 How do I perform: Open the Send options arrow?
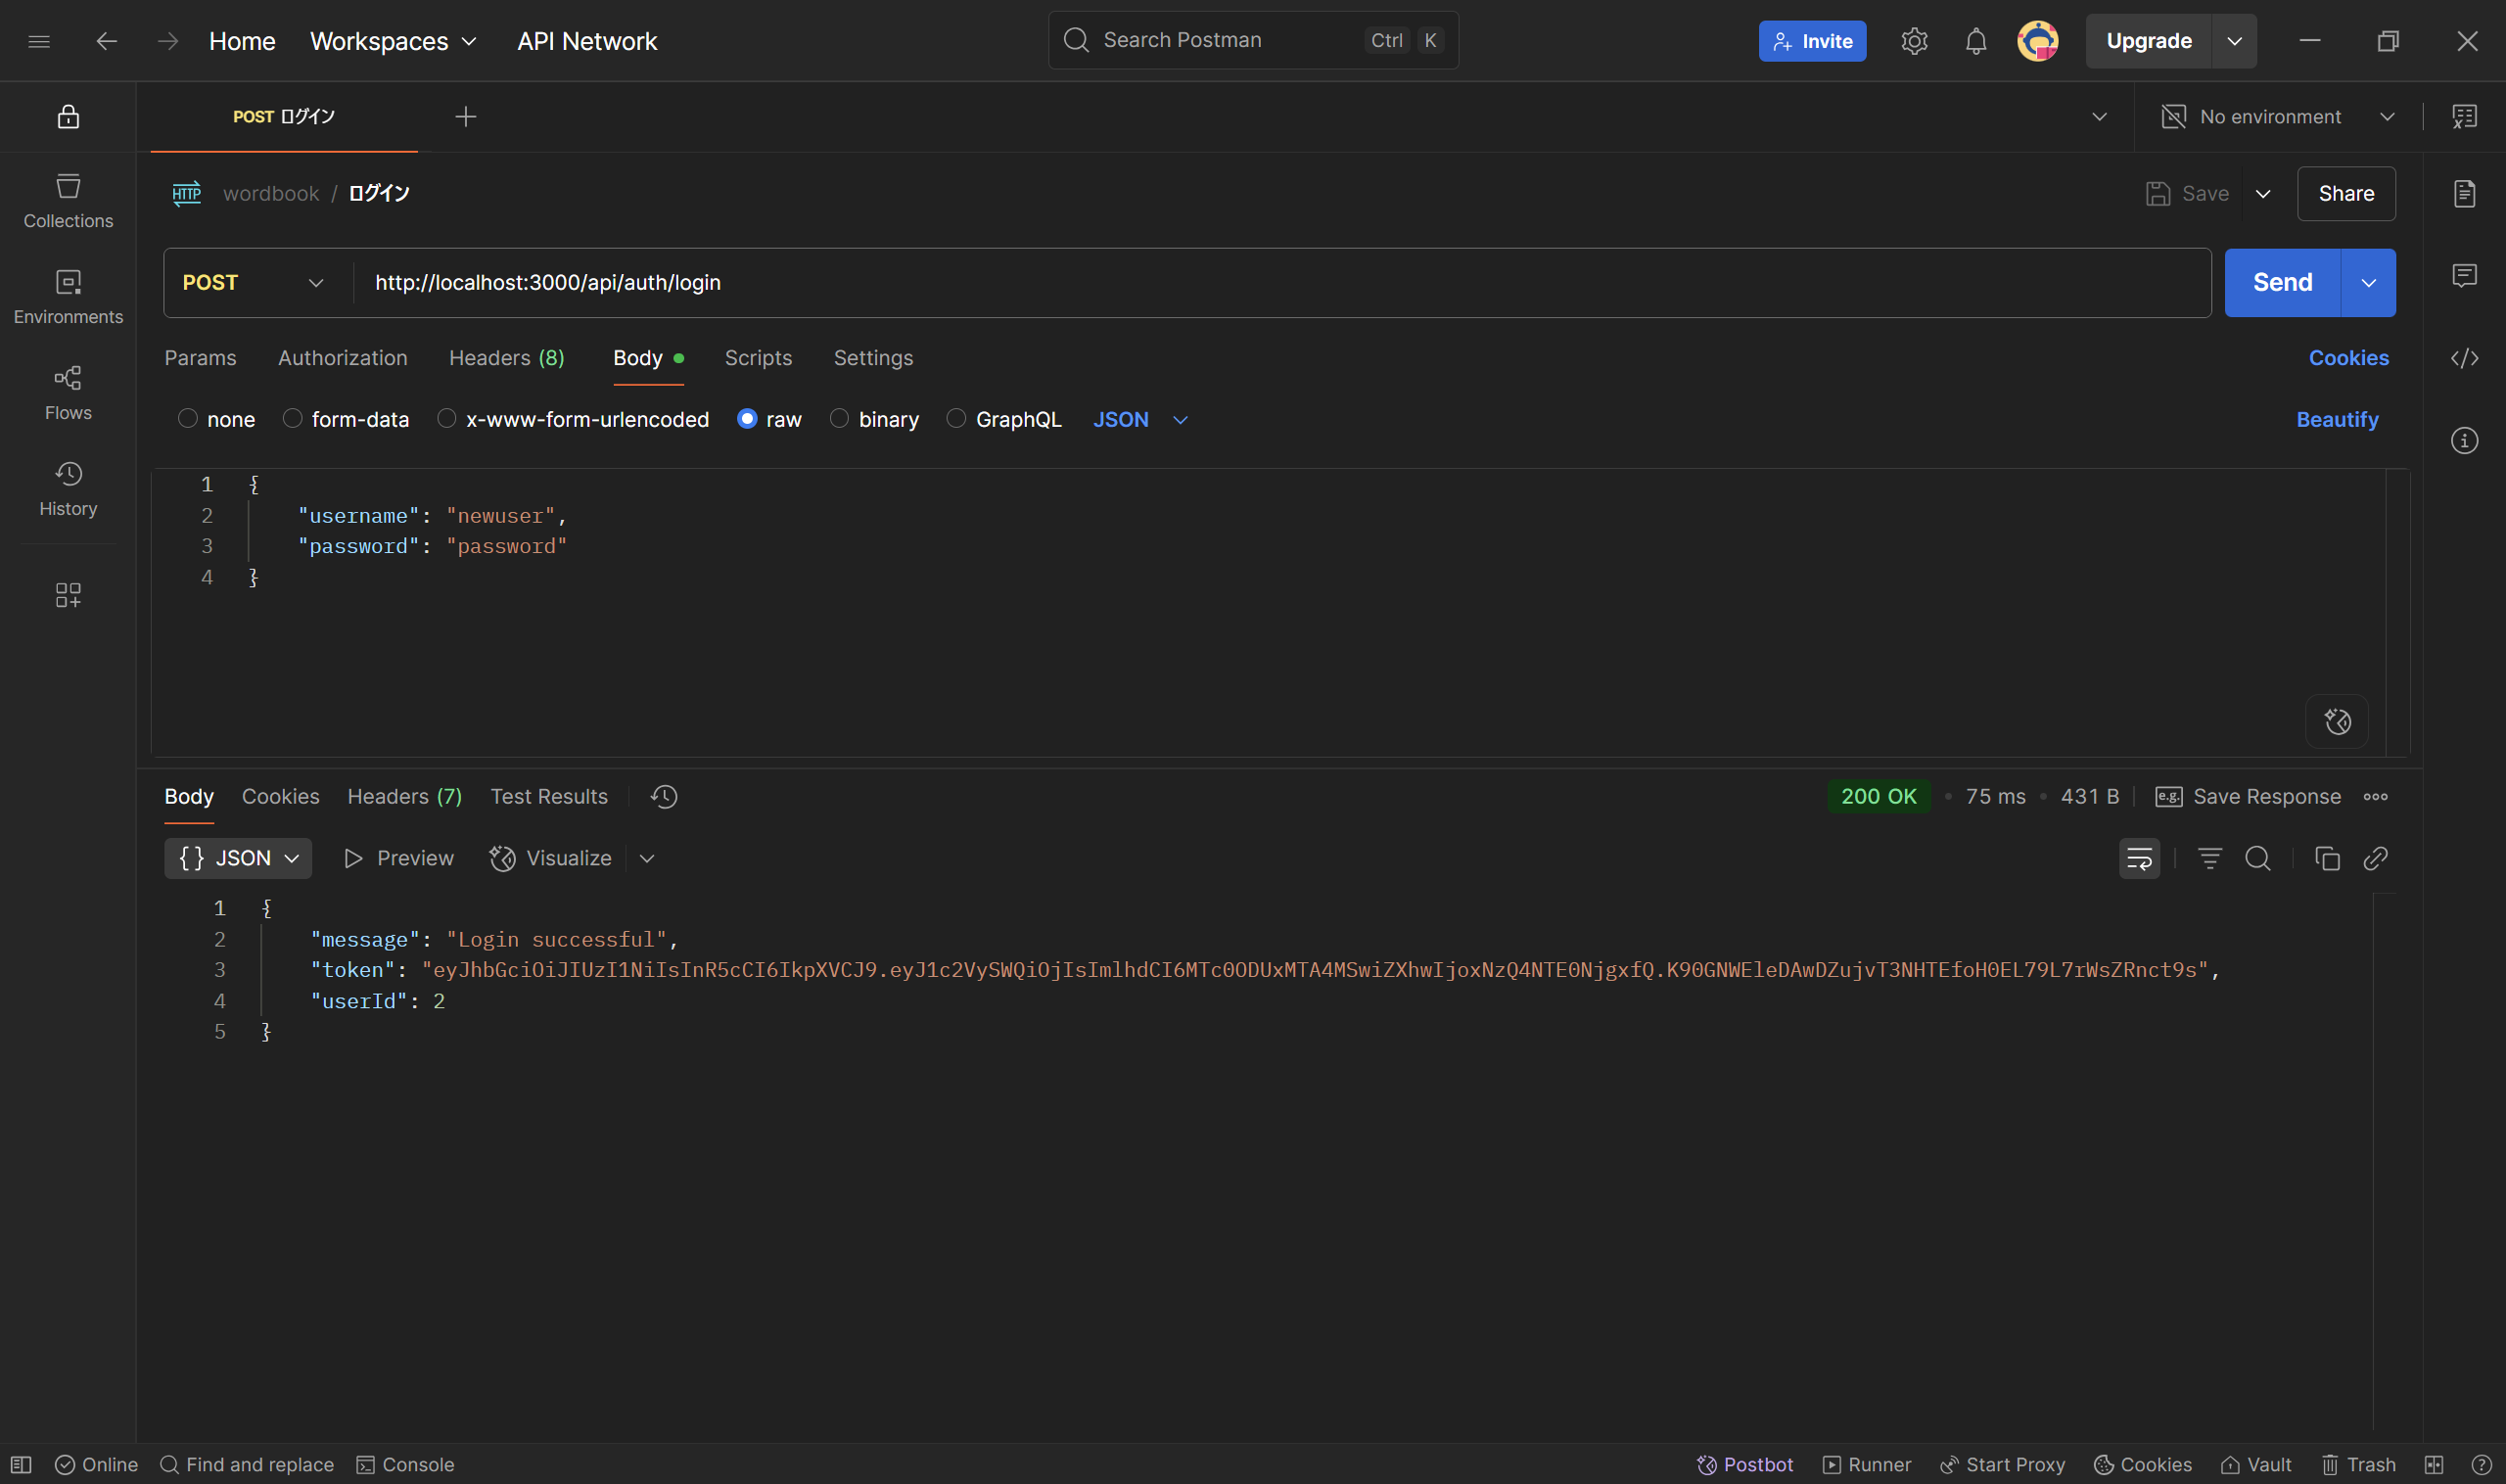point(2369,283)
